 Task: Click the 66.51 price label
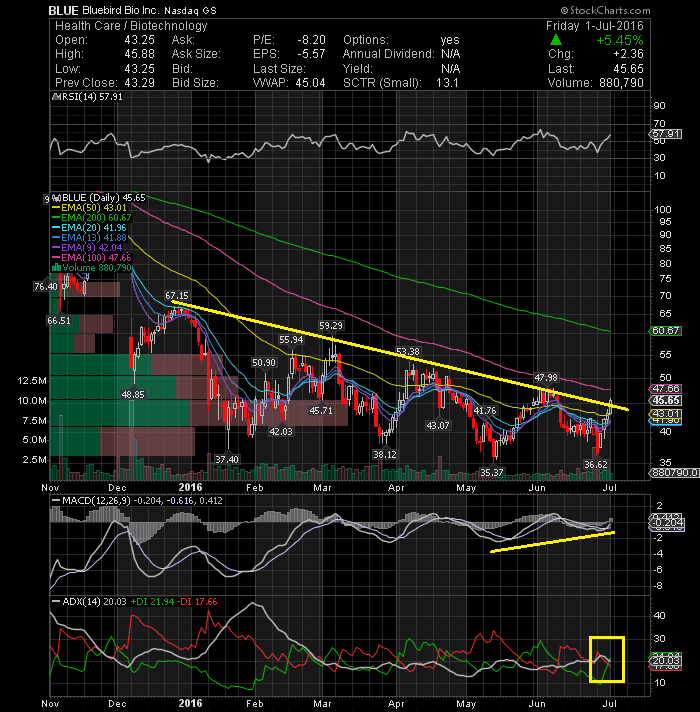click(x=59, y=321)
